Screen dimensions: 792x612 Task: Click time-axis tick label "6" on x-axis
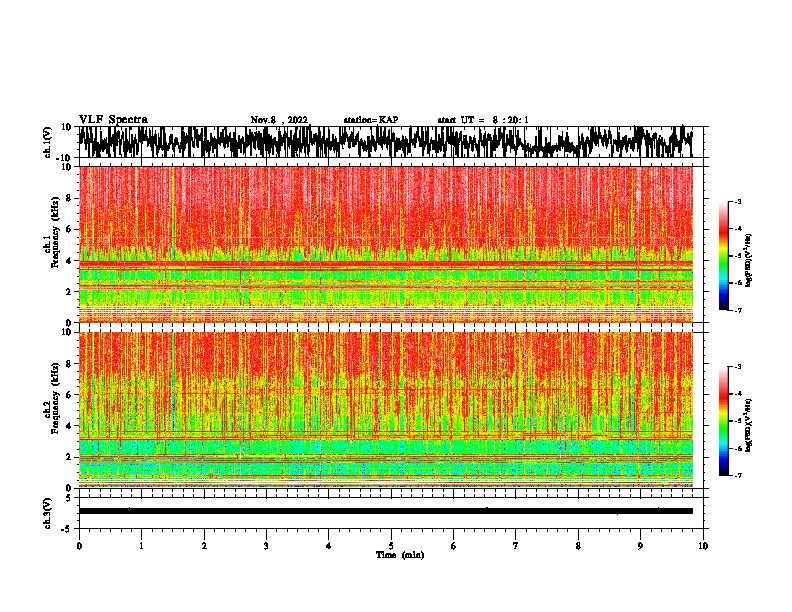coord(453,546)
